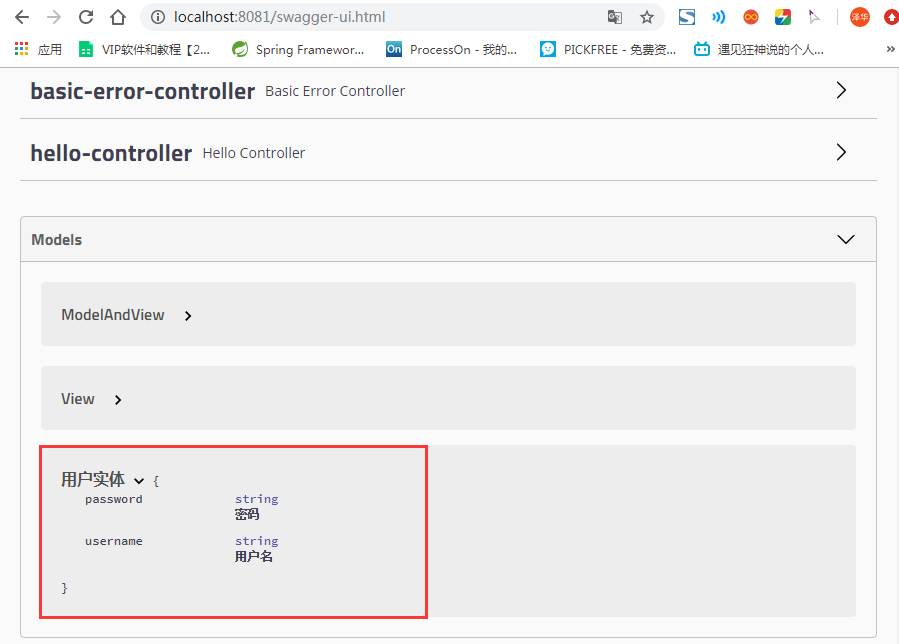
Task: Reload the swagger-ui page
Action: (x=86, y=17)
